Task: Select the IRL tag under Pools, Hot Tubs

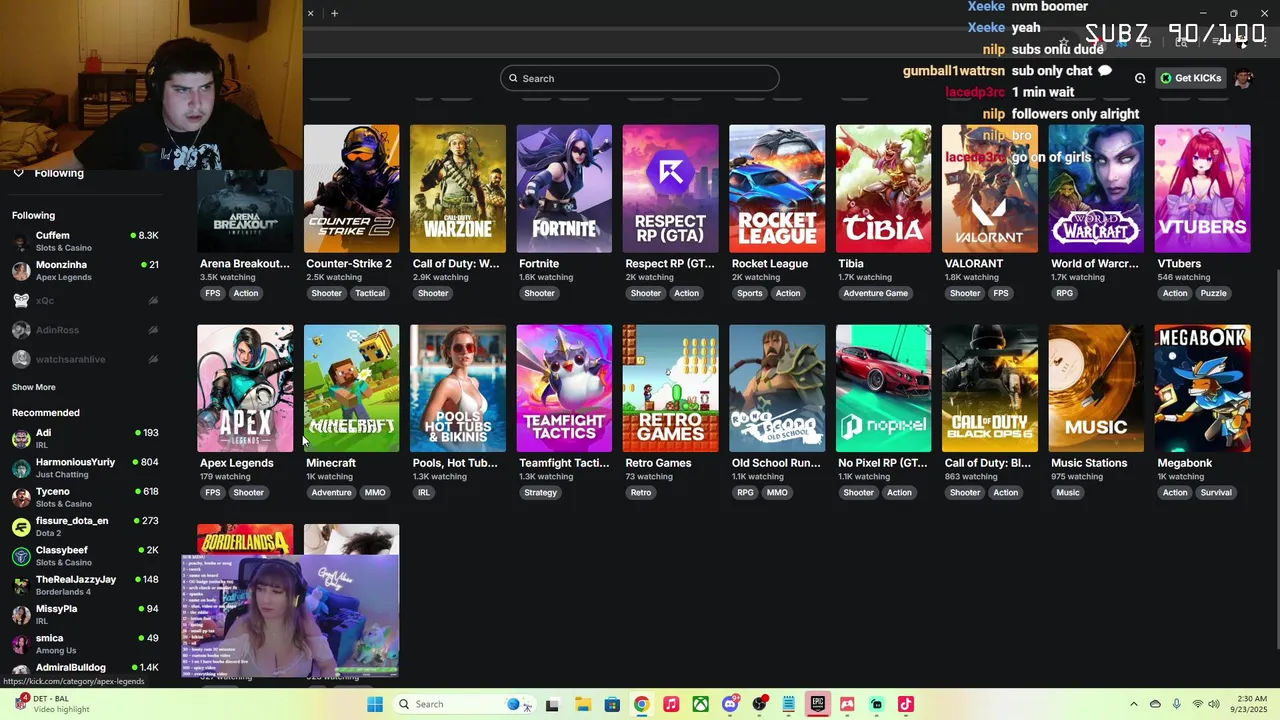Action: [x=424, y=492]
